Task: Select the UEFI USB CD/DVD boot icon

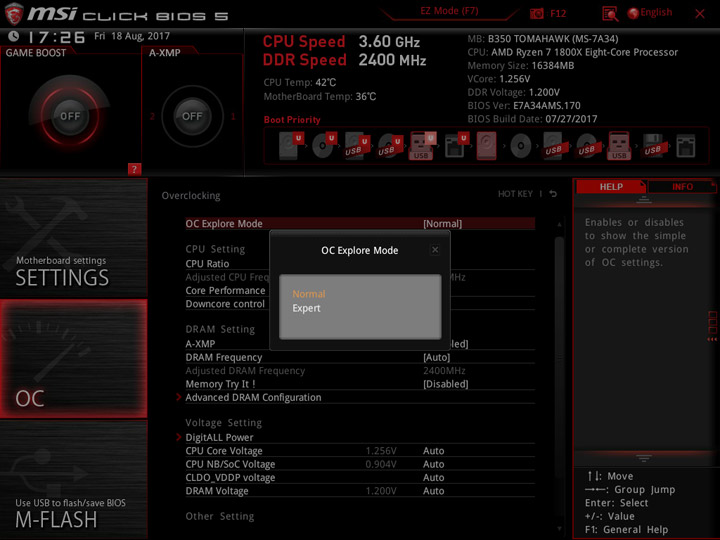Action: coord(390,146)
